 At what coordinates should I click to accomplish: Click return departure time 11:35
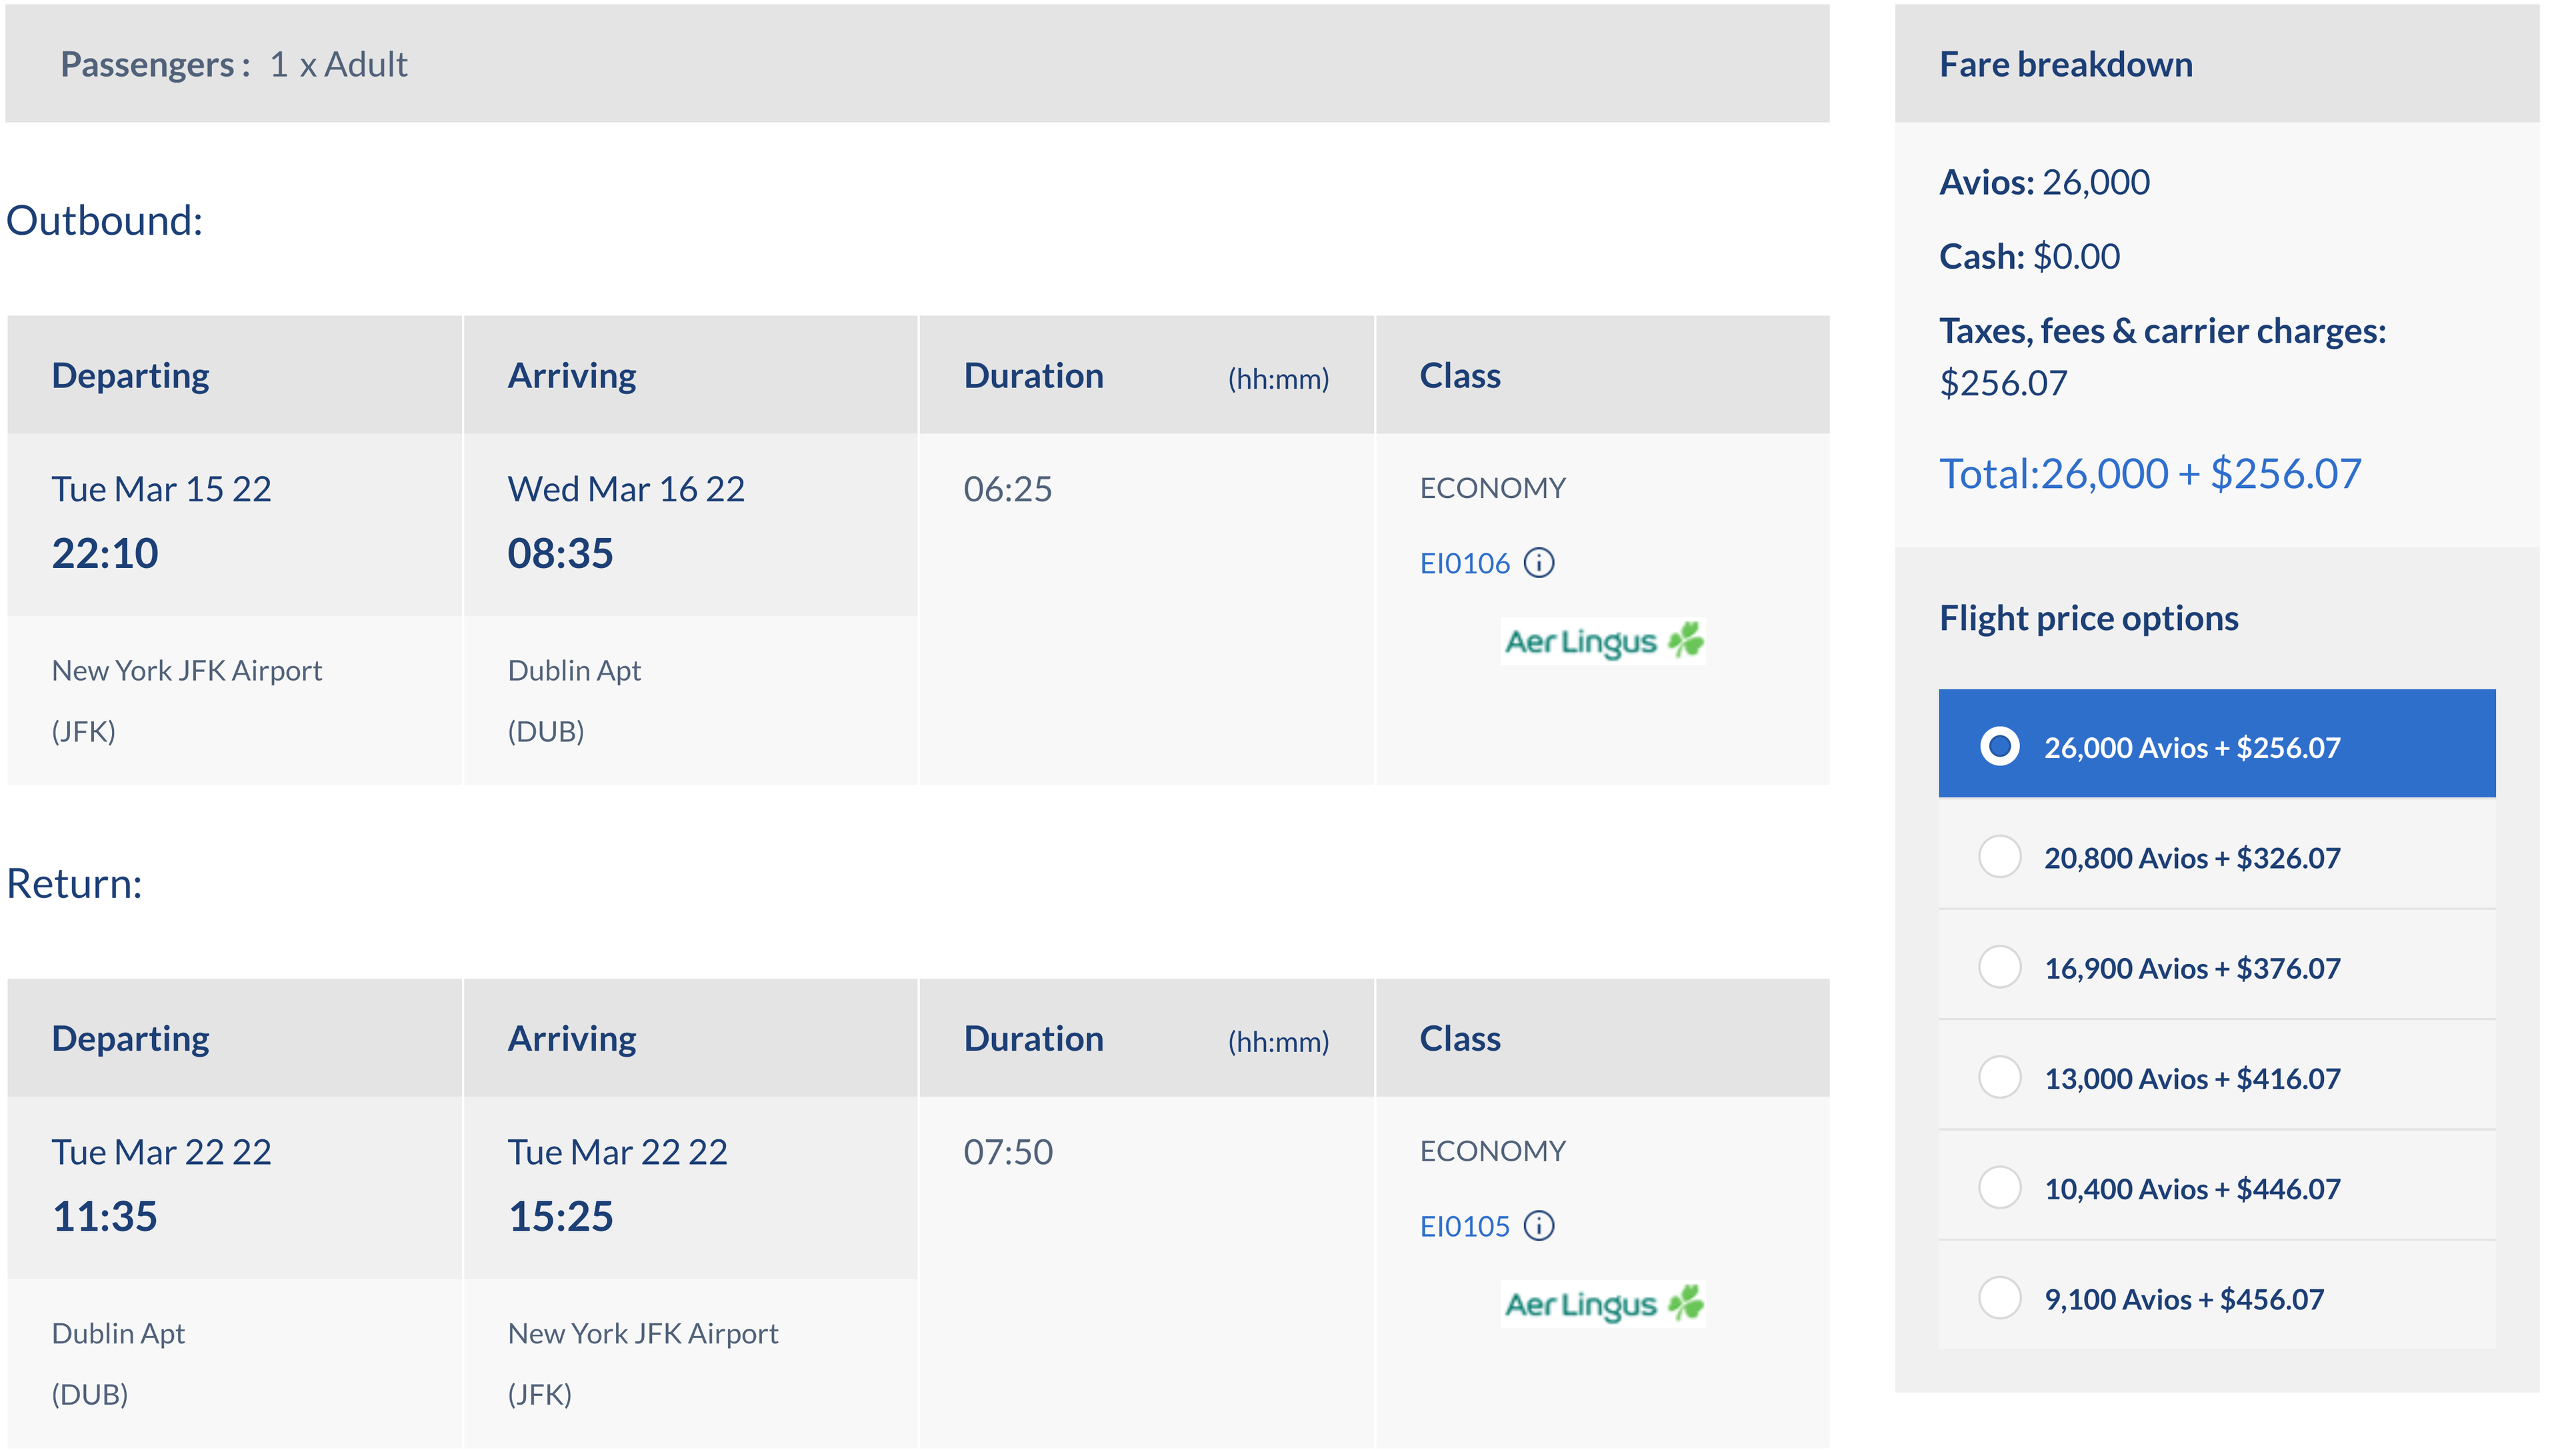(x=105, y=1216)
